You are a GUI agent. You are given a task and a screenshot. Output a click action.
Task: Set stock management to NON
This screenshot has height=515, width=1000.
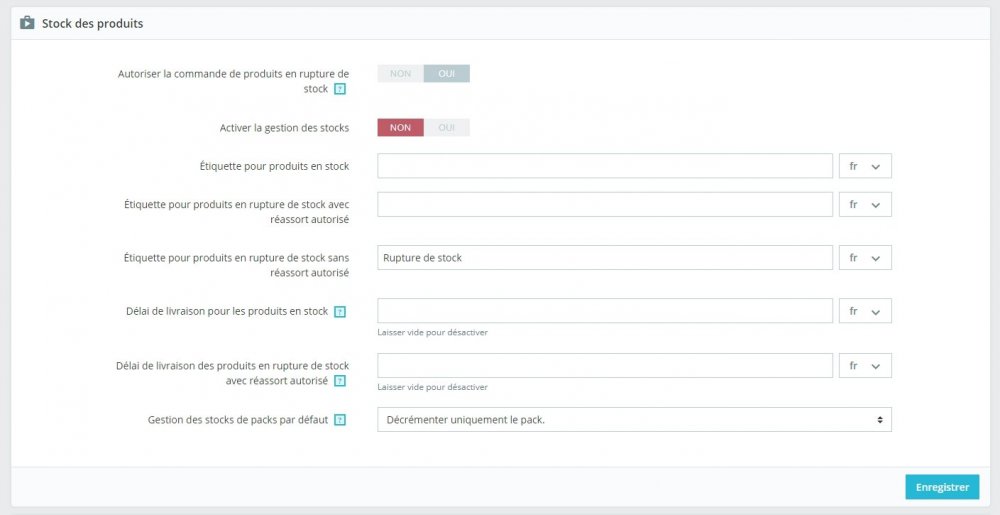point(400,127)
